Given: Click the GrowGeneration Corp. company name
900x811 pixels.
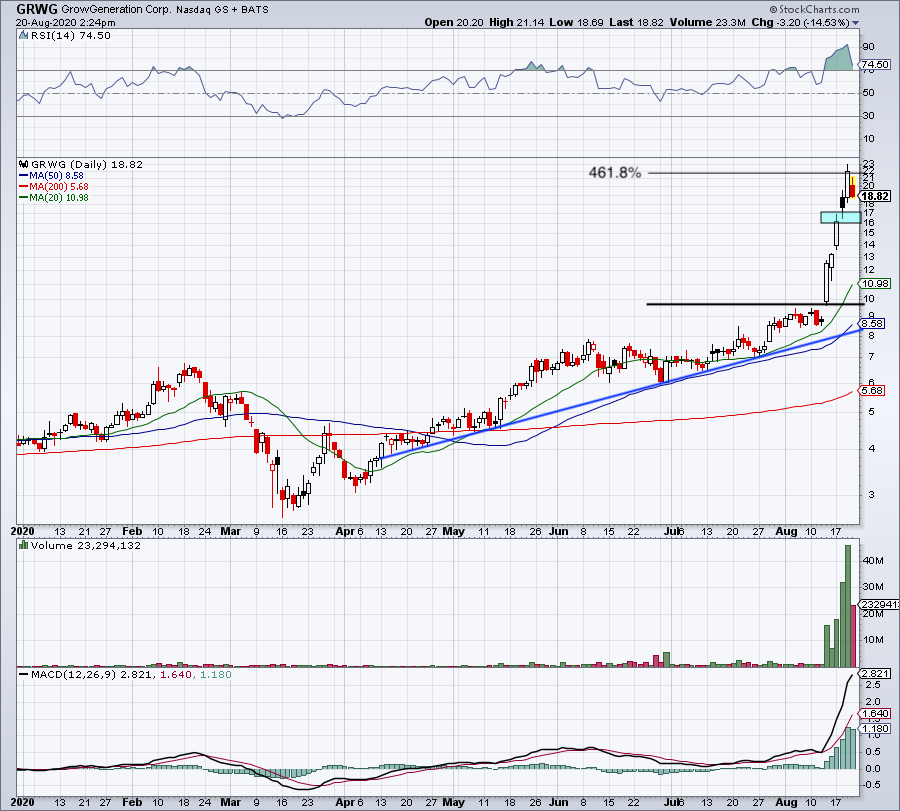Looking at the screenshot, I should (116, 10).
